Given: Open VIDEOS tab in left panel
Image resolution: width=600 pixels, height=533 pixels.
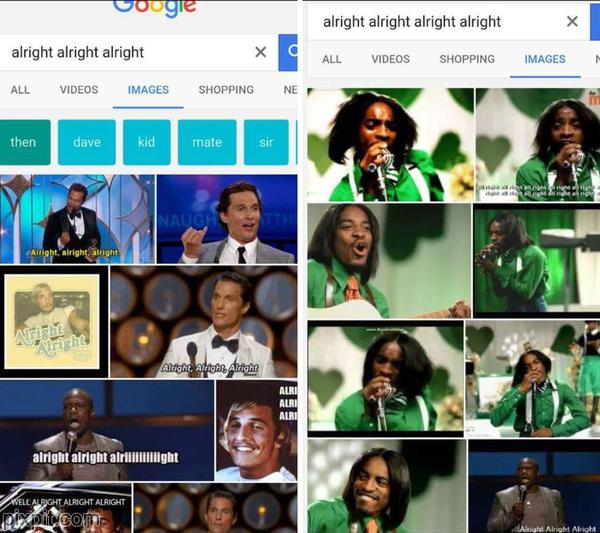Looking at the screenshot, I should click(x=79, y=90).
